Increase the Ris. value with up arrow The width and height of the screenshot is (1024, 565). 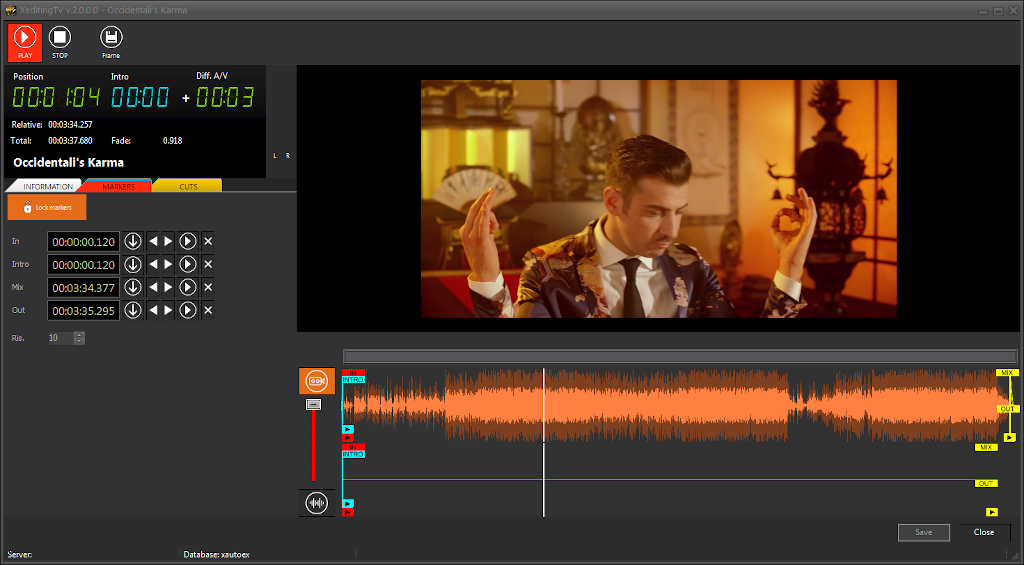[79, 334]
